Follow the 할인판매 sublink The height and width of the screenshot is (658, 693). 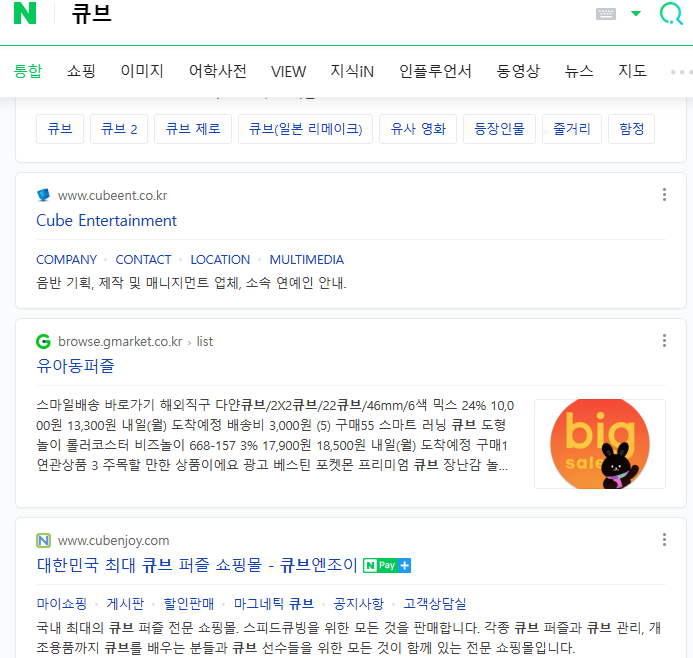click(x=189, y=604)
